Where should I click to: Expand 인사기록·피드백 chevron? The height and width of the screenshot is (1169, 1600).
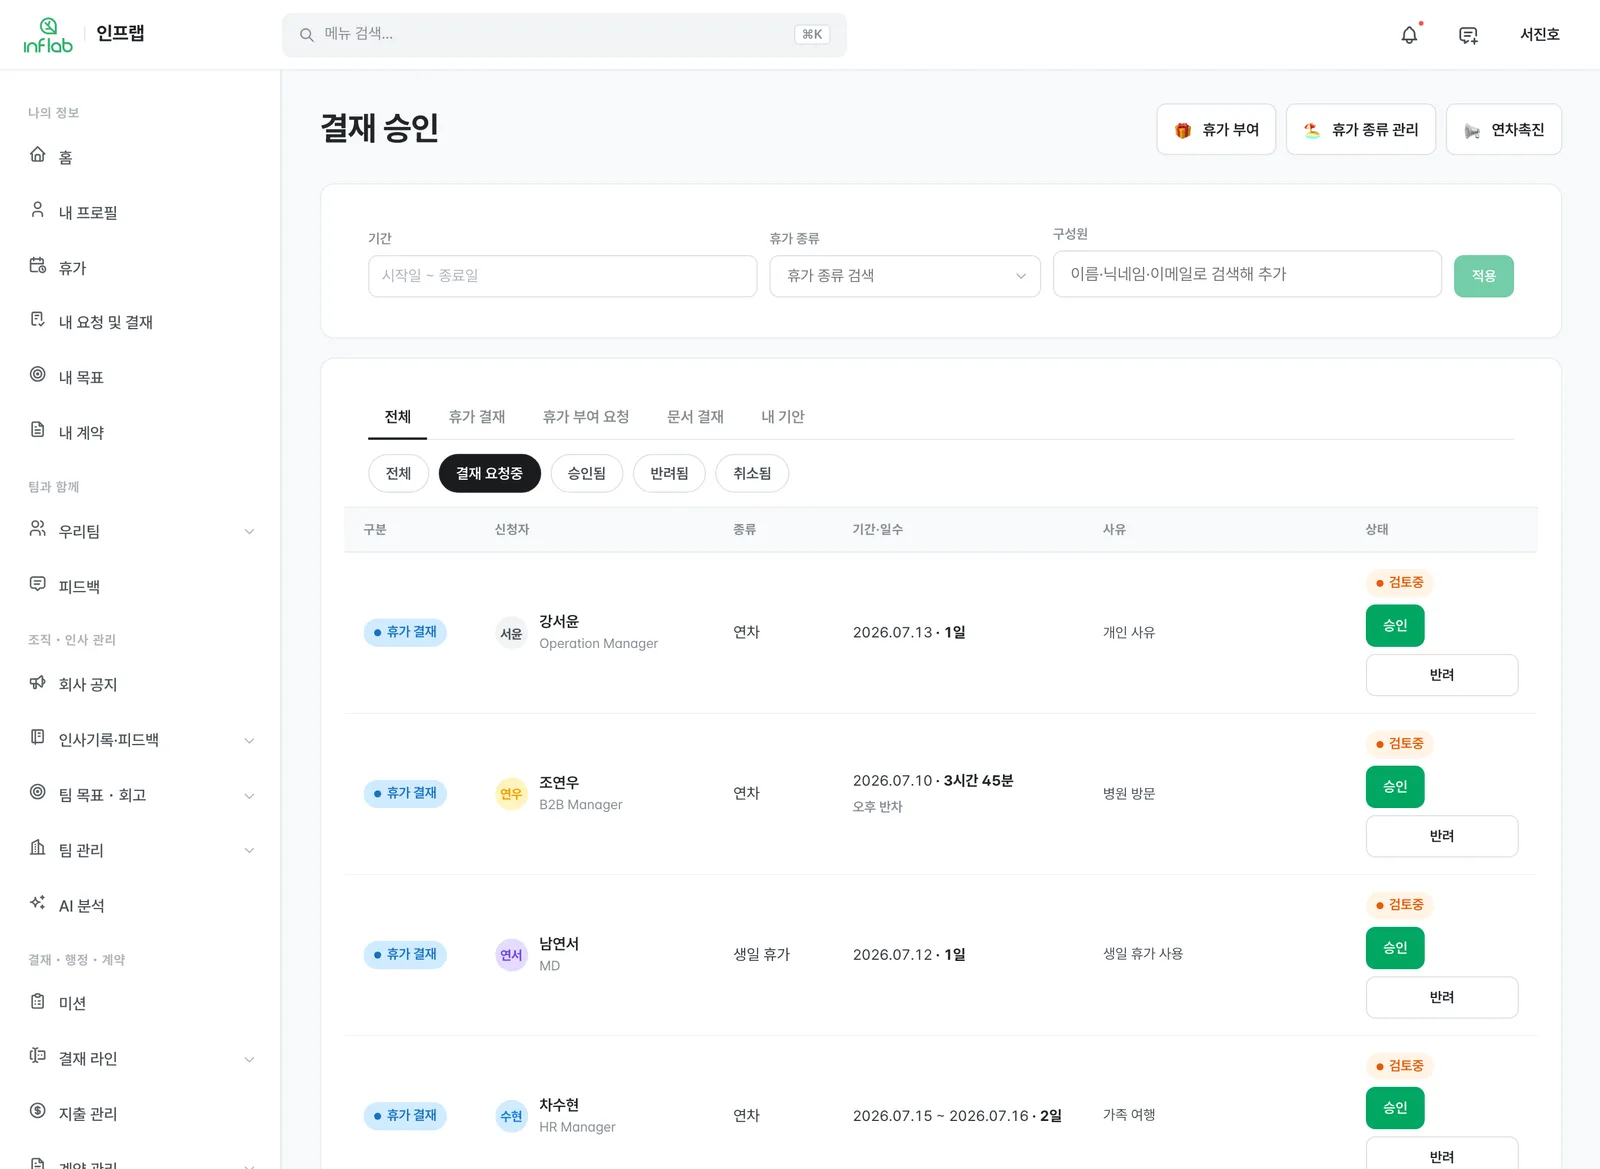[x=249, y=741]
